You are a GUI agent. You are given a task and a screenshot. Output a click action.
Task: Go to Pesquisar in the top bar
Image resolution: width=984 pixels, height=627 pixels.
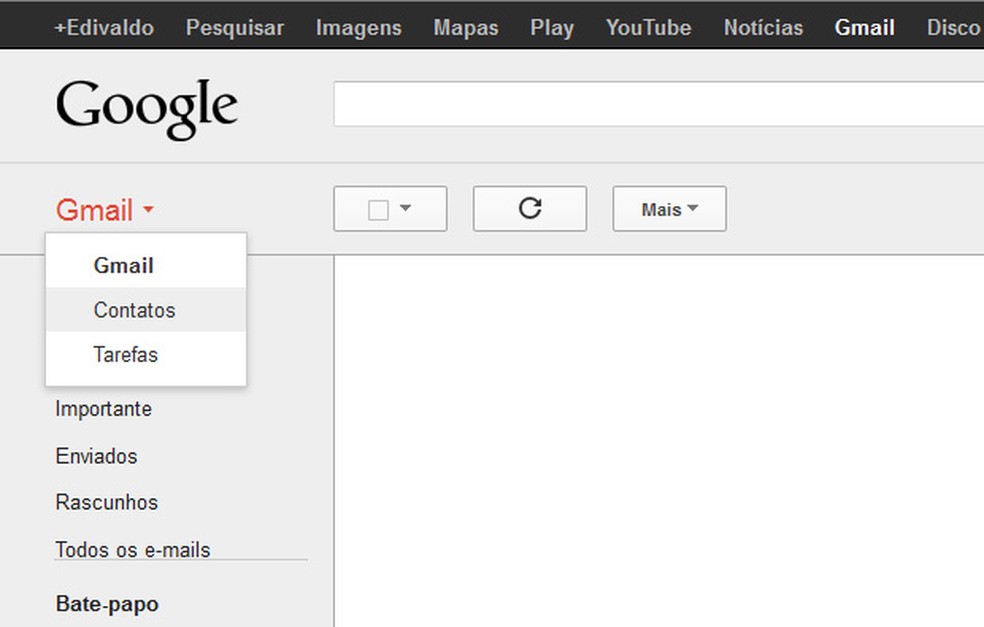235,28
